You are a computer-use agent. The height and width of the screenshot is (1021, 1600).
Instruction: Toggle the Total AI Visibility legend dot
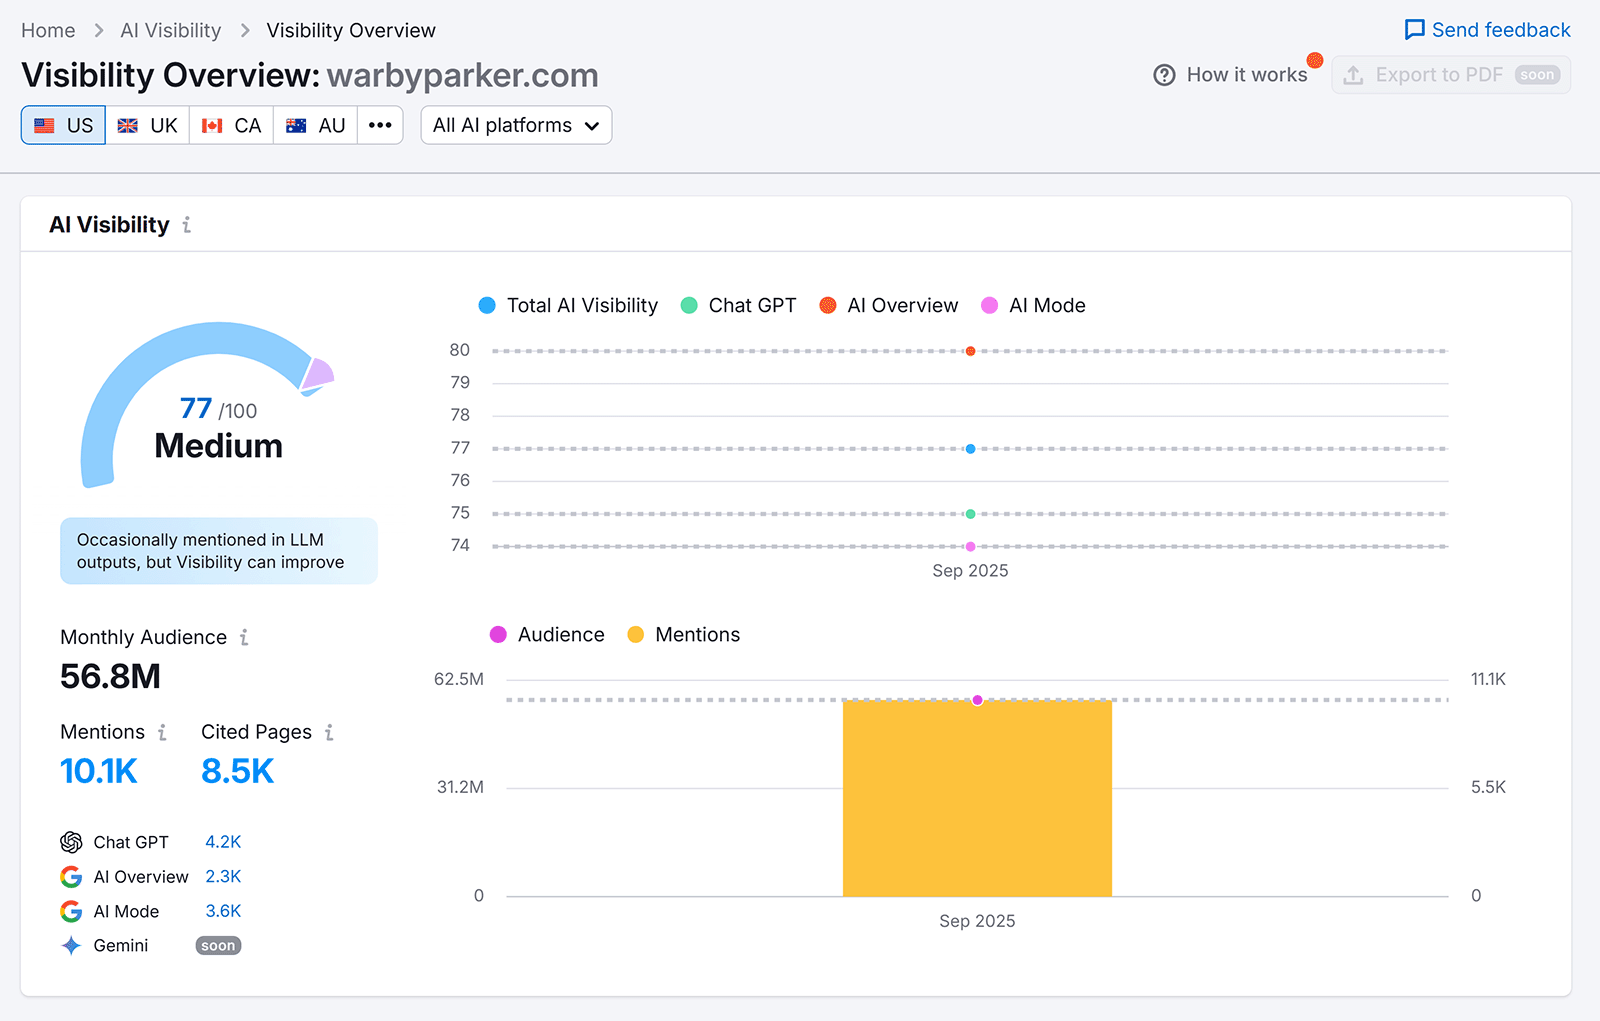[487, 305]
